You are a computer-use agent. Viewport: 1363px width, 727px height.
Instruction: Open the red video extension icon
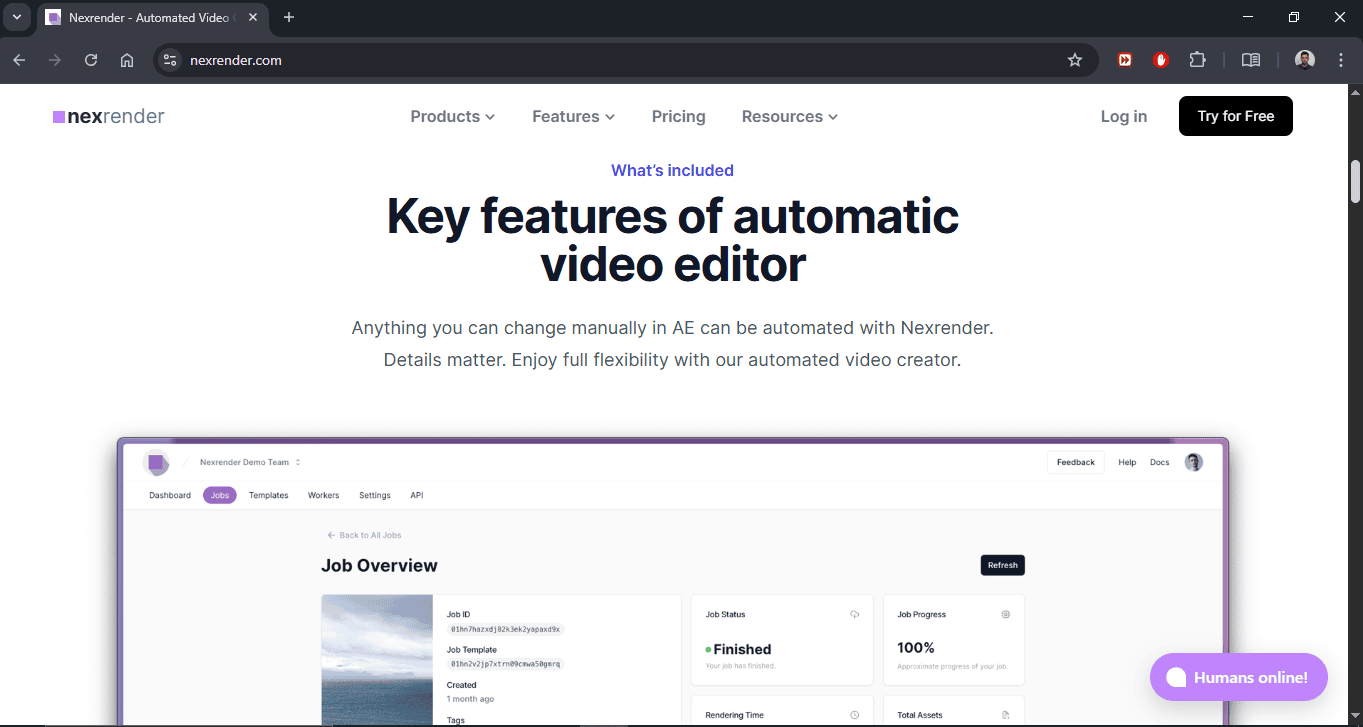[1125, 60]
